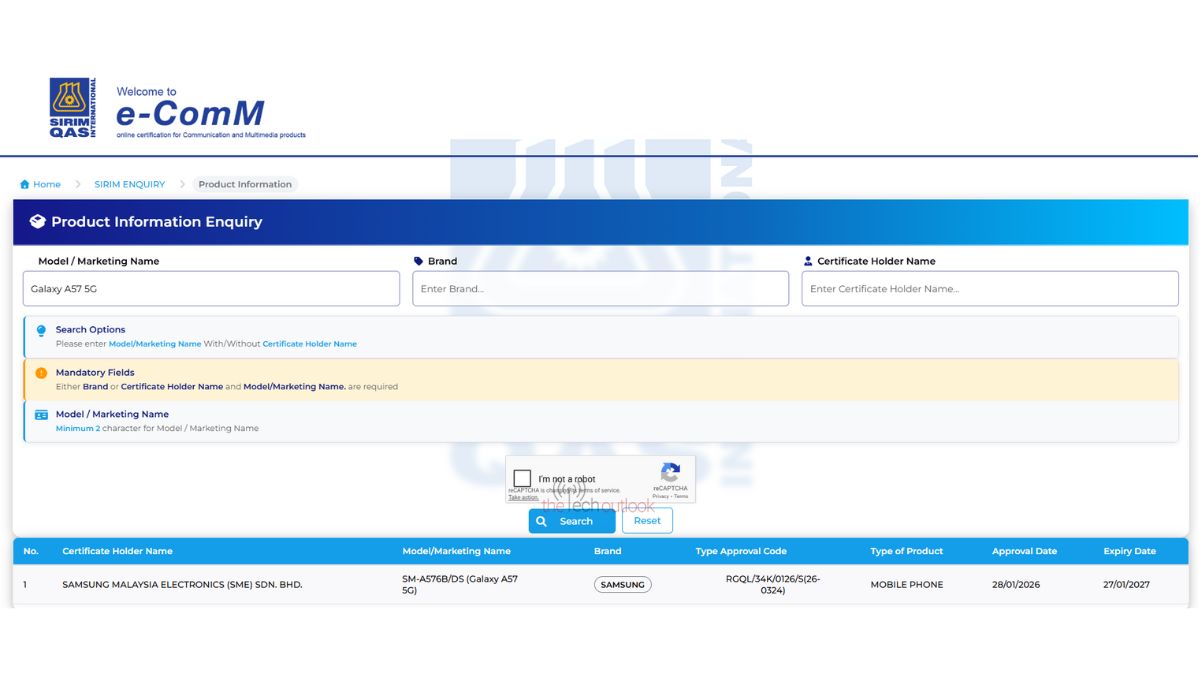Click the home icon in breadcrumb

[x=25, y=185]
